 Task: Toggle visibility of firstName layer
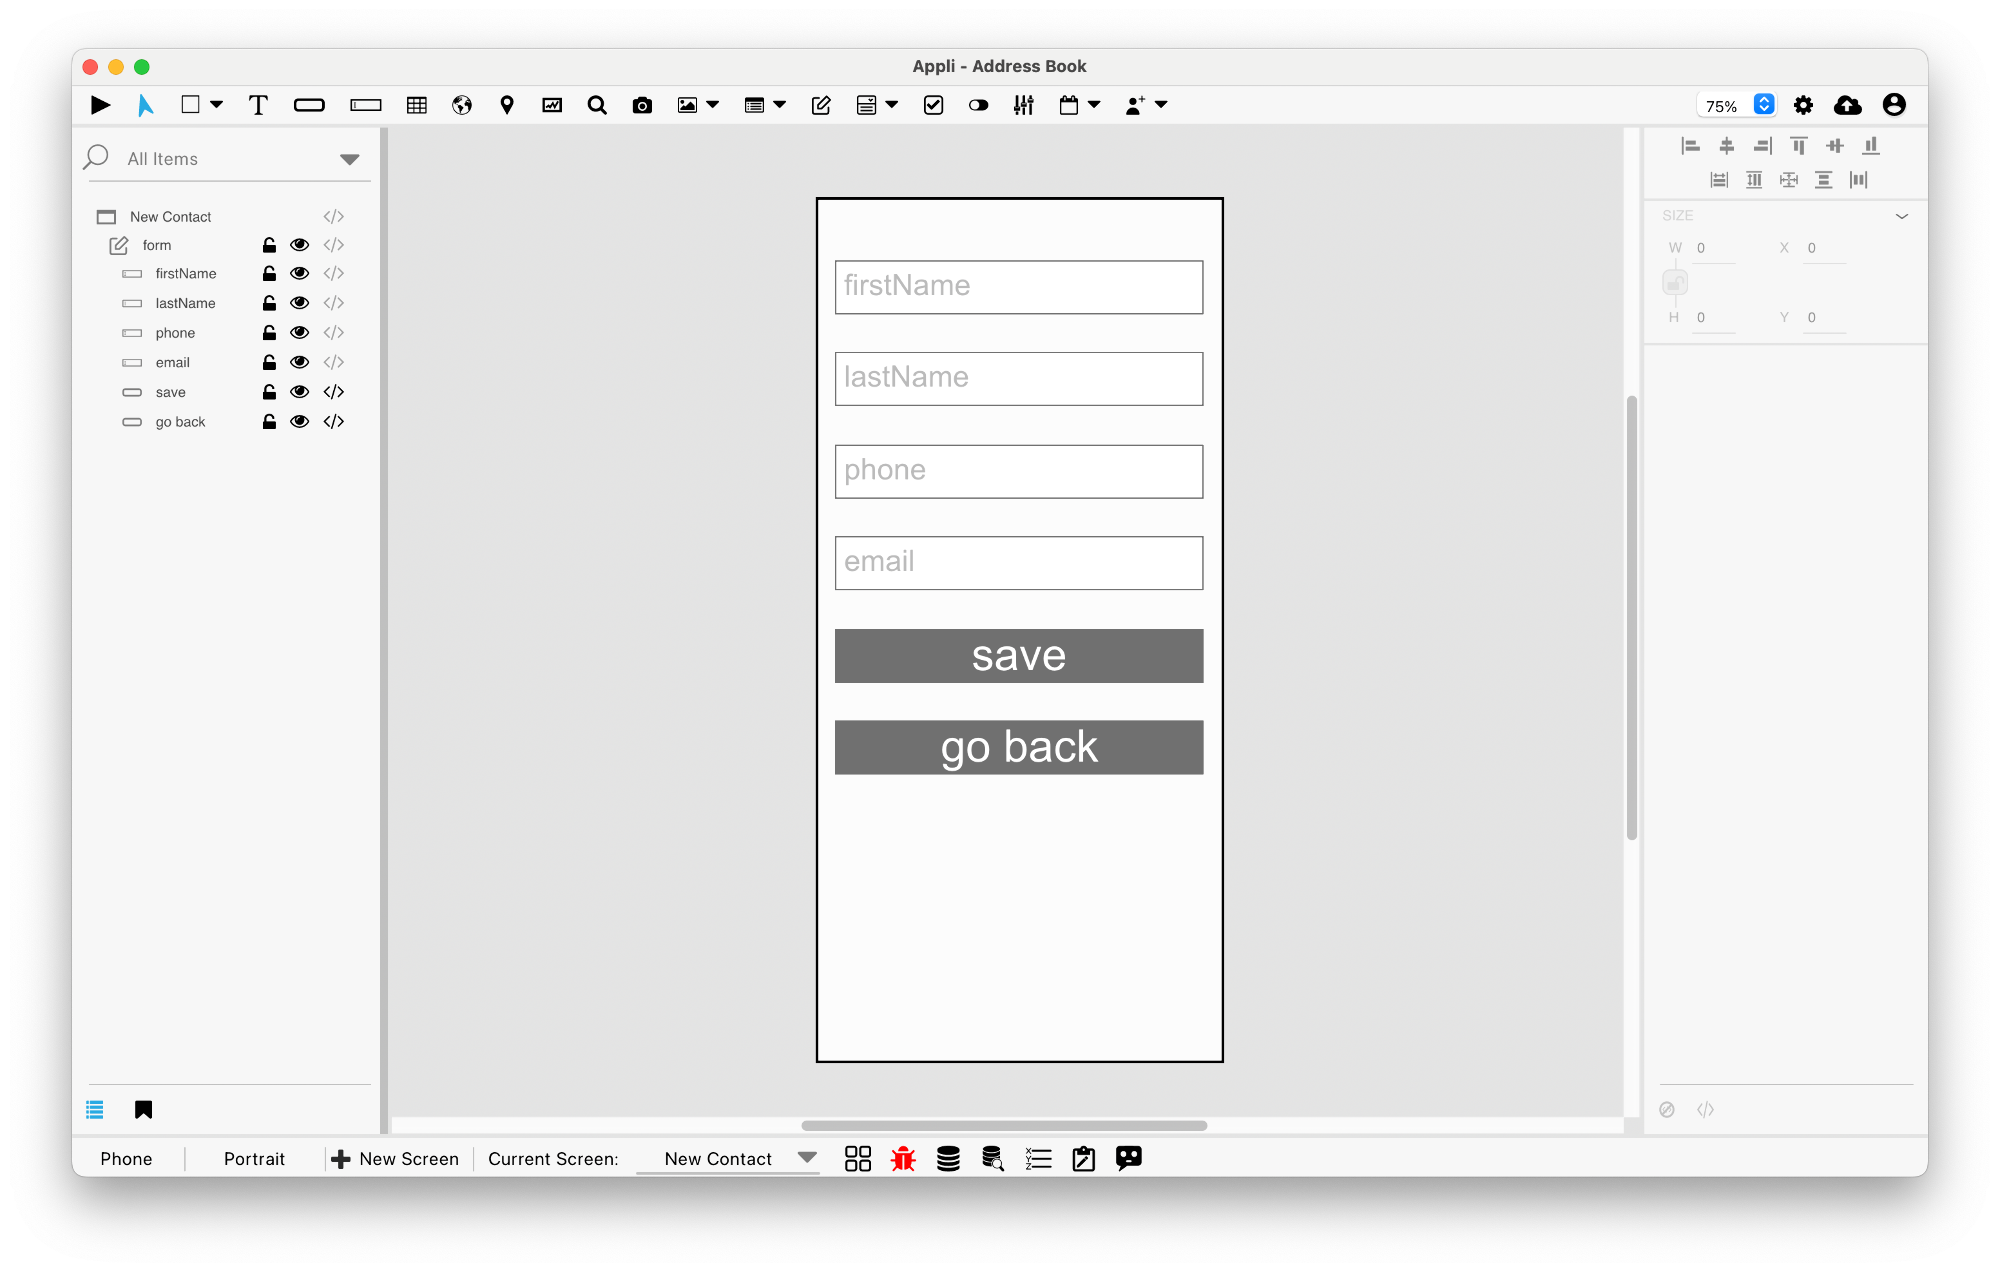299,274
